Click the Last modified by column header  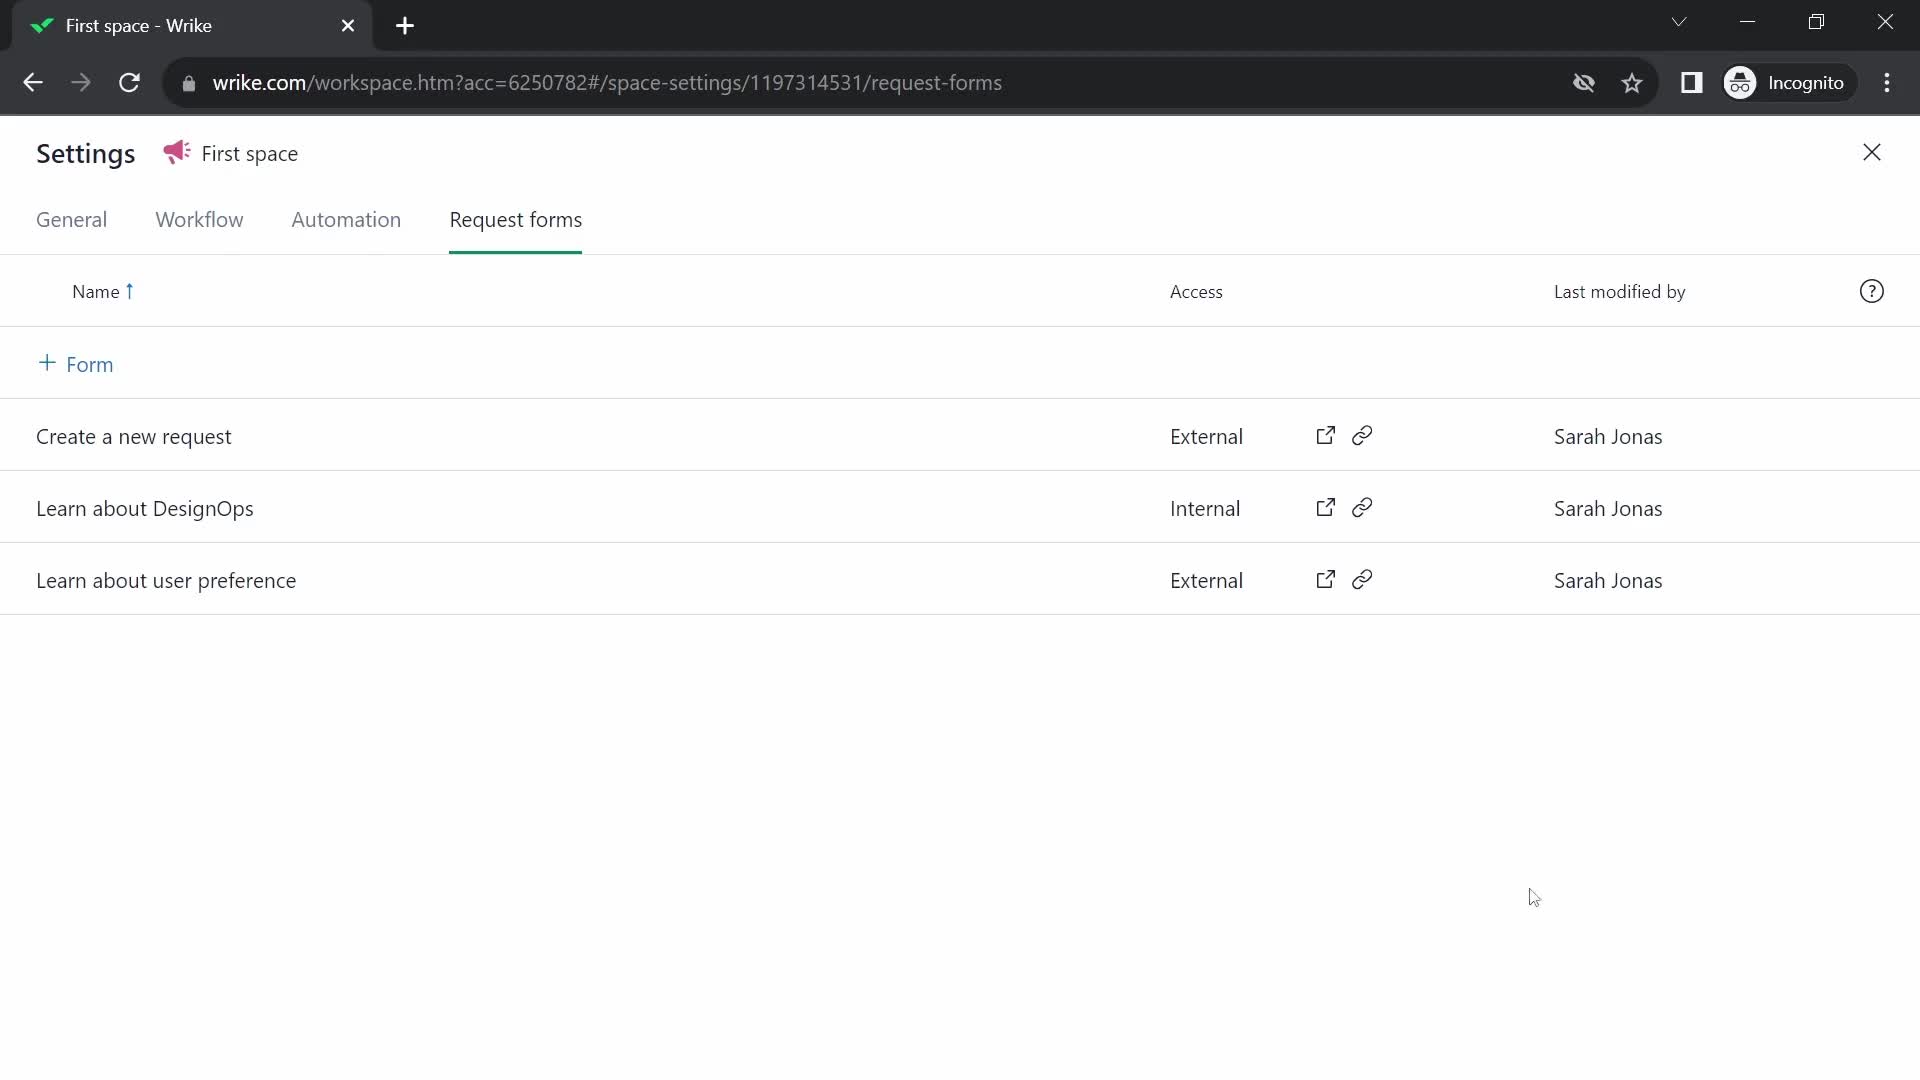point(1619,292)
